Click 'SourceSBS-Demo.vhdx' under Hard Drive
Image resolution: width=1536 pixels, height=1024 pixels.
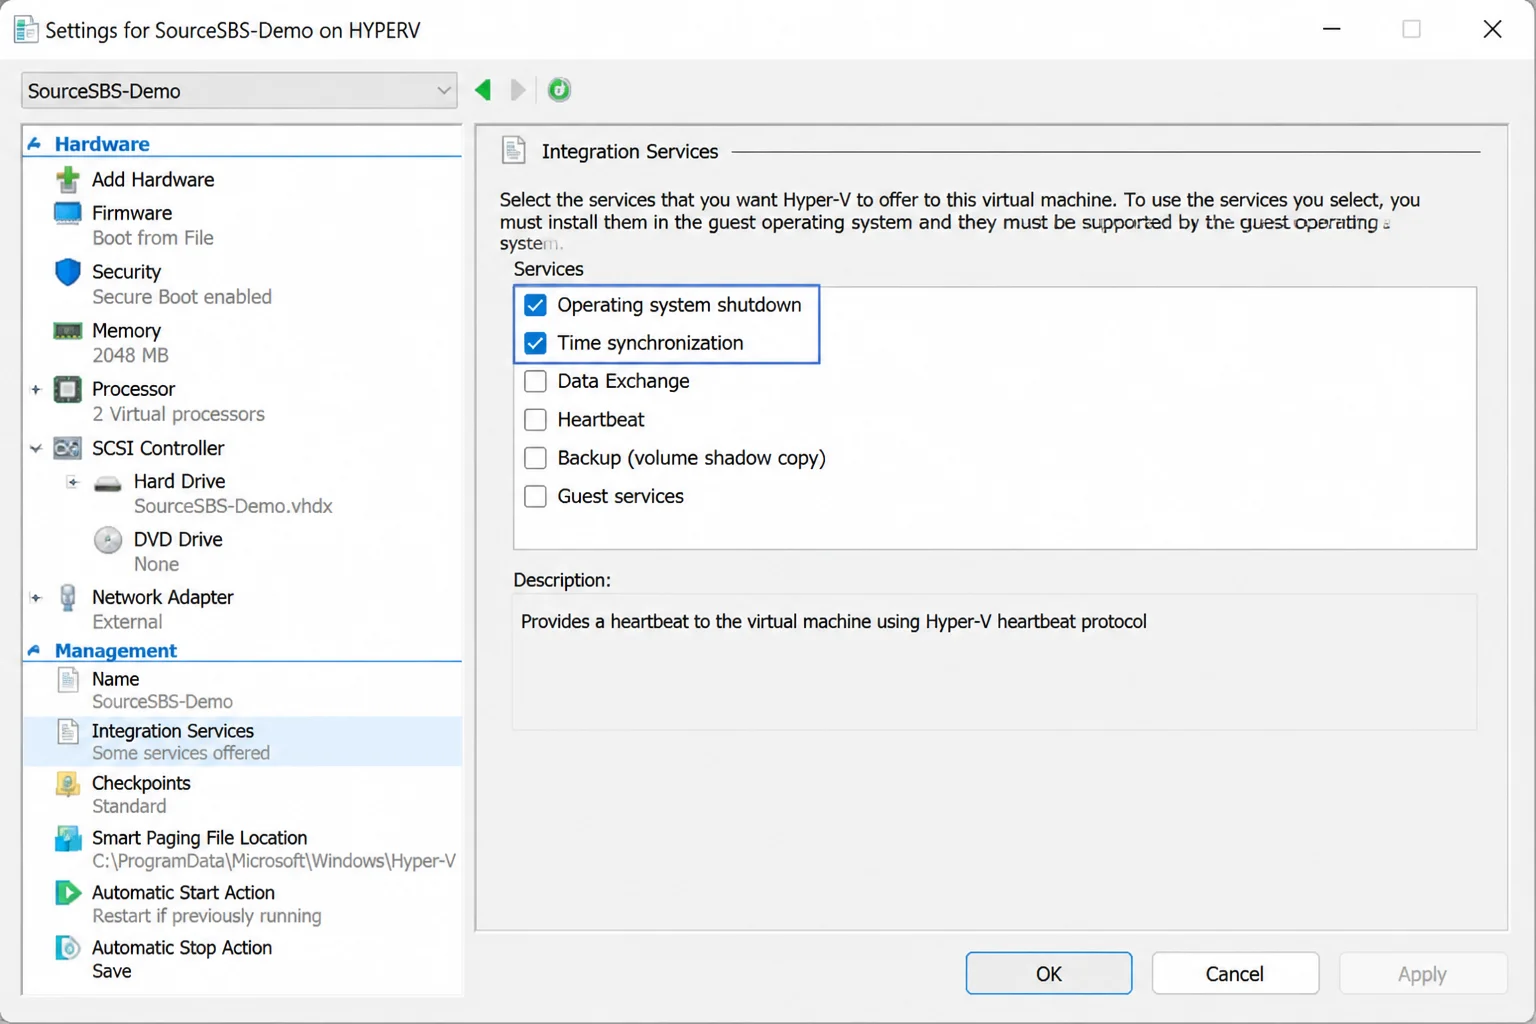coord(233,506)
